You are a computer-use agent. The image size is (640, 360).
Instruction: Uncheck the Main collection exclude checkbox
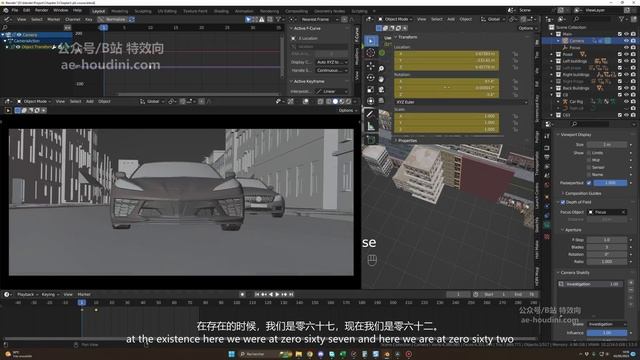[x=620, y=34]
